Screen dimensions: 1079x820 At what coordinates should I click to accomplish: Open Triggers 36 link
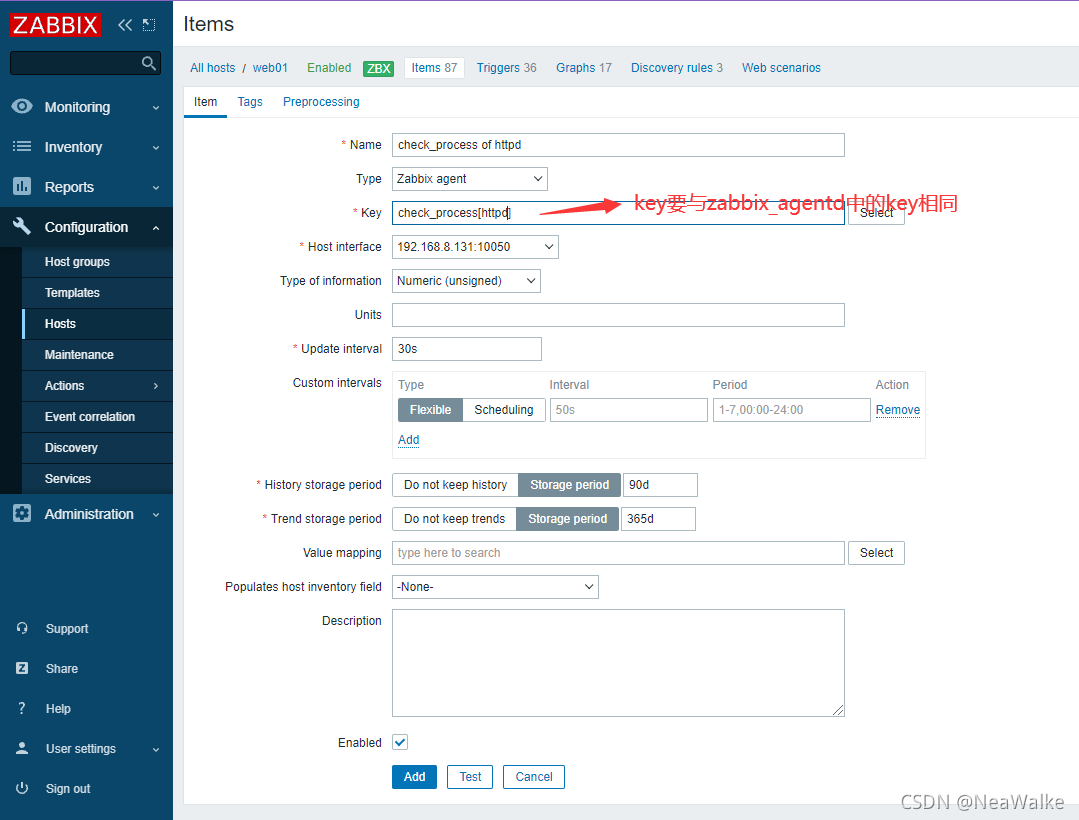click(x=506, y=68)
